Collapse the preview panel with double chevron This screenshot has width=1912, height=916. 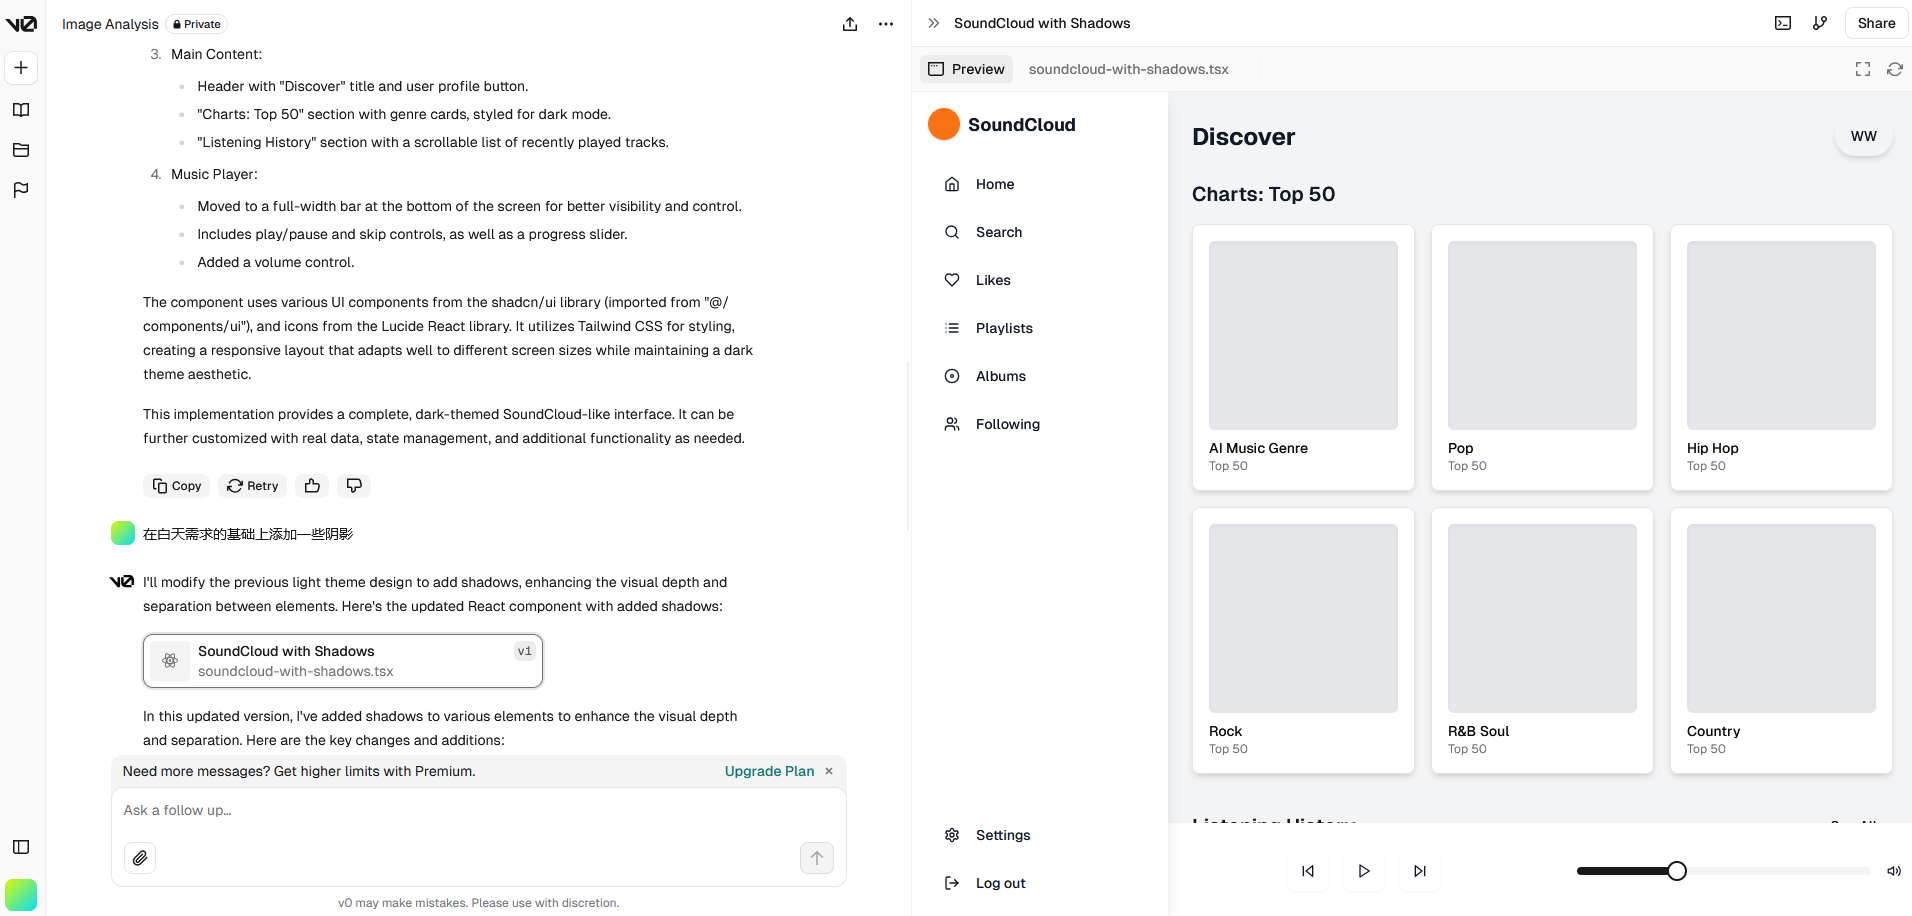pos(933,23)
